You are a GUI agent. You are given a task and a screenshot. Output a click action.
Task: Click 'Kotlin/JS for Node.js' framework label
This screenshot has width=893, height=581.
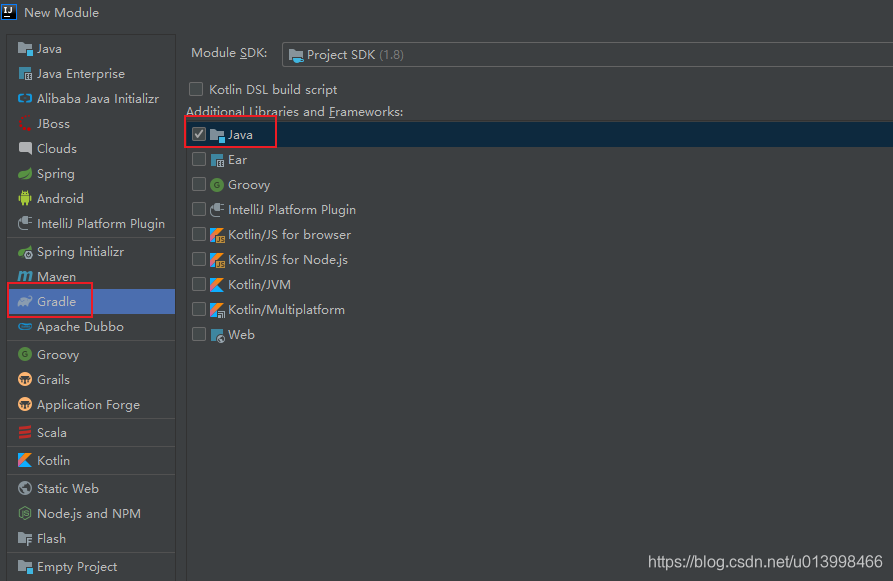(x=288, y=260)
